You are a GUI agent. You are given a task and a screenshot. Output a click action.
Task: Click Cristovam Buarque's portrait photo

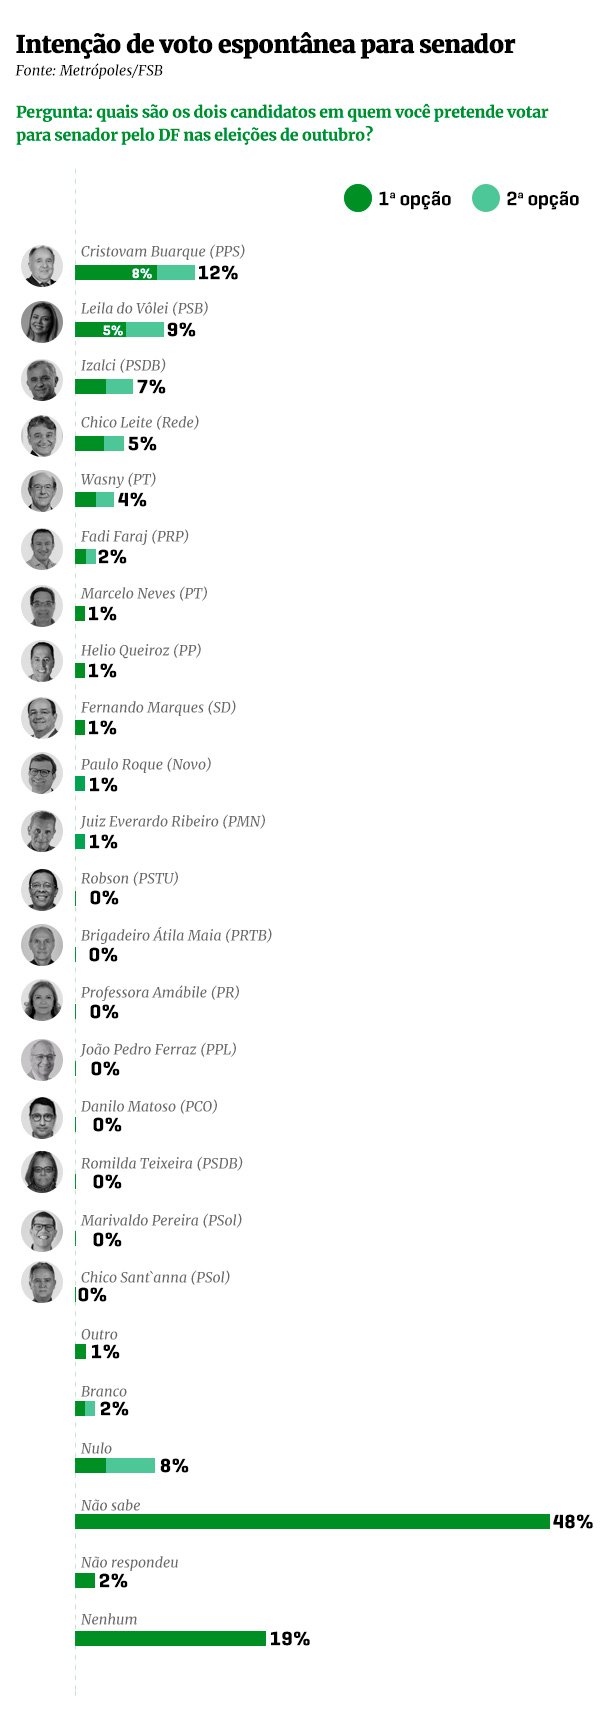coord(42,266)
